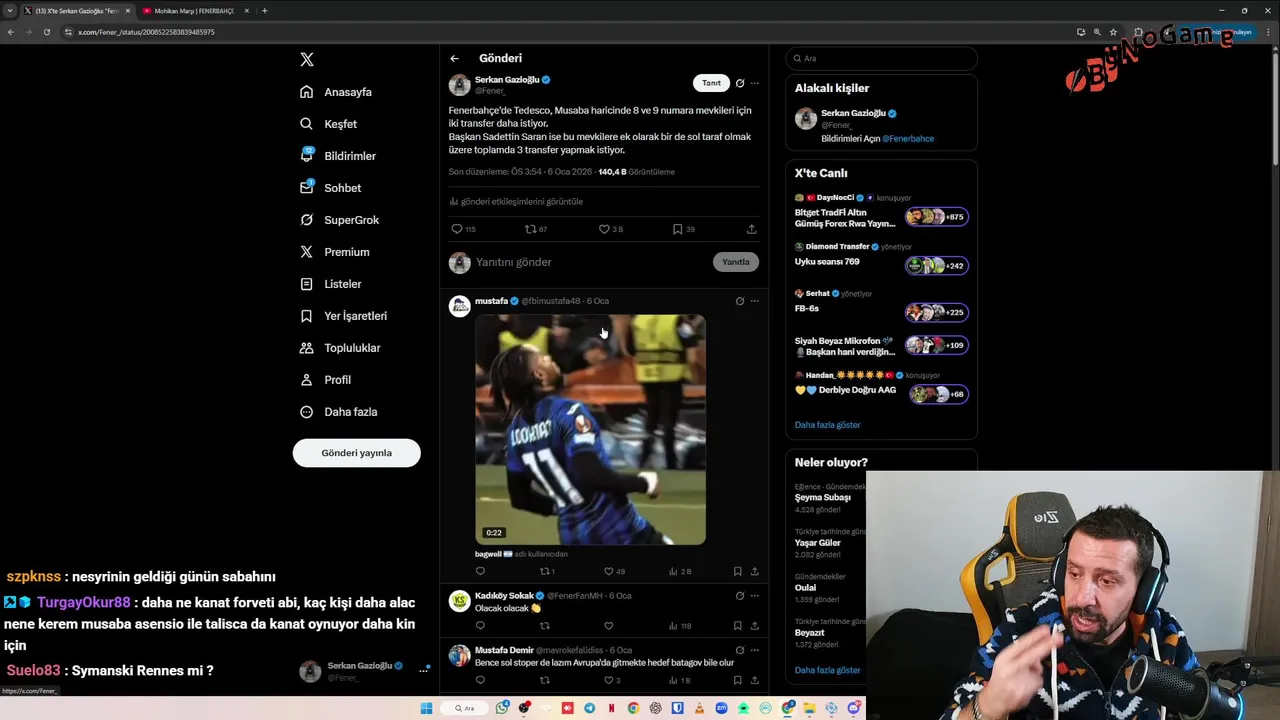
Task: Open Yer İşaretleri bookmarks
Action: tap(343, 316)
